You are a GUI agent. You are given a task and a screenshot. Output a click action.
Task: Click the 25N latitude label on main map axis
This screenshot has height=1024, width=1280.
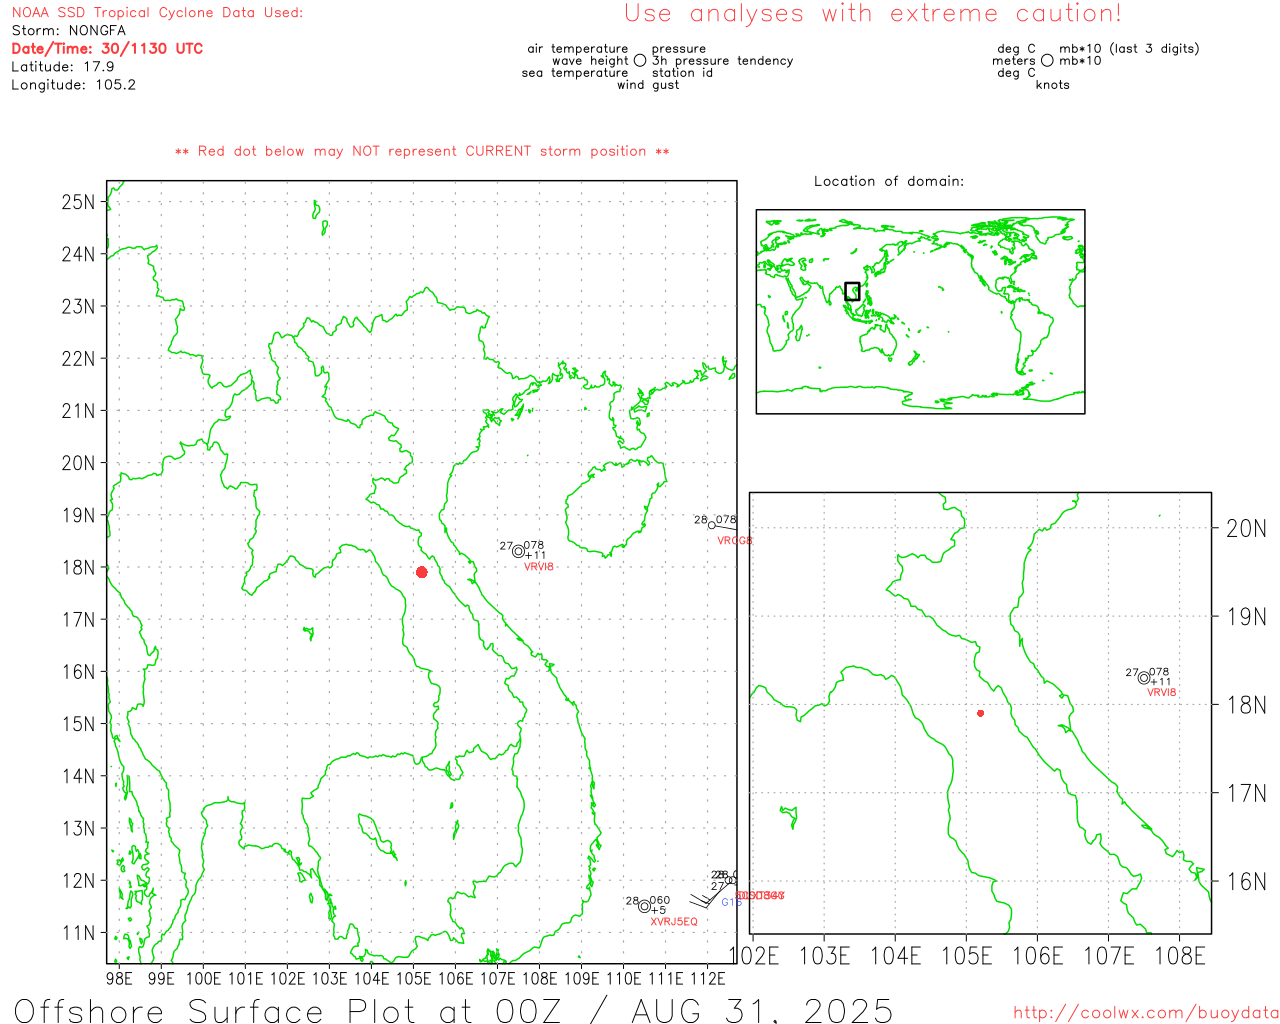click(78, 202)
